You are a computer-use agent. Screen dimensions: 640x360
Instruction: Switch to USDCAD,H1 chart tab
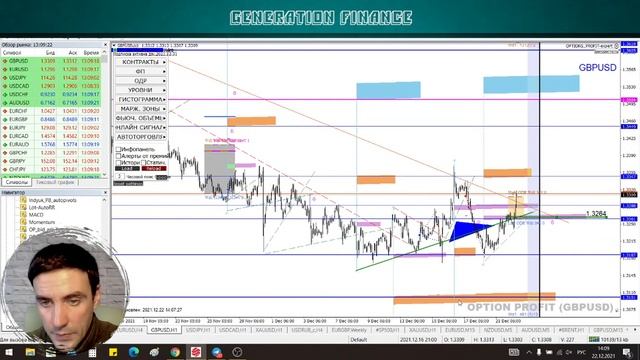point(233,330)
